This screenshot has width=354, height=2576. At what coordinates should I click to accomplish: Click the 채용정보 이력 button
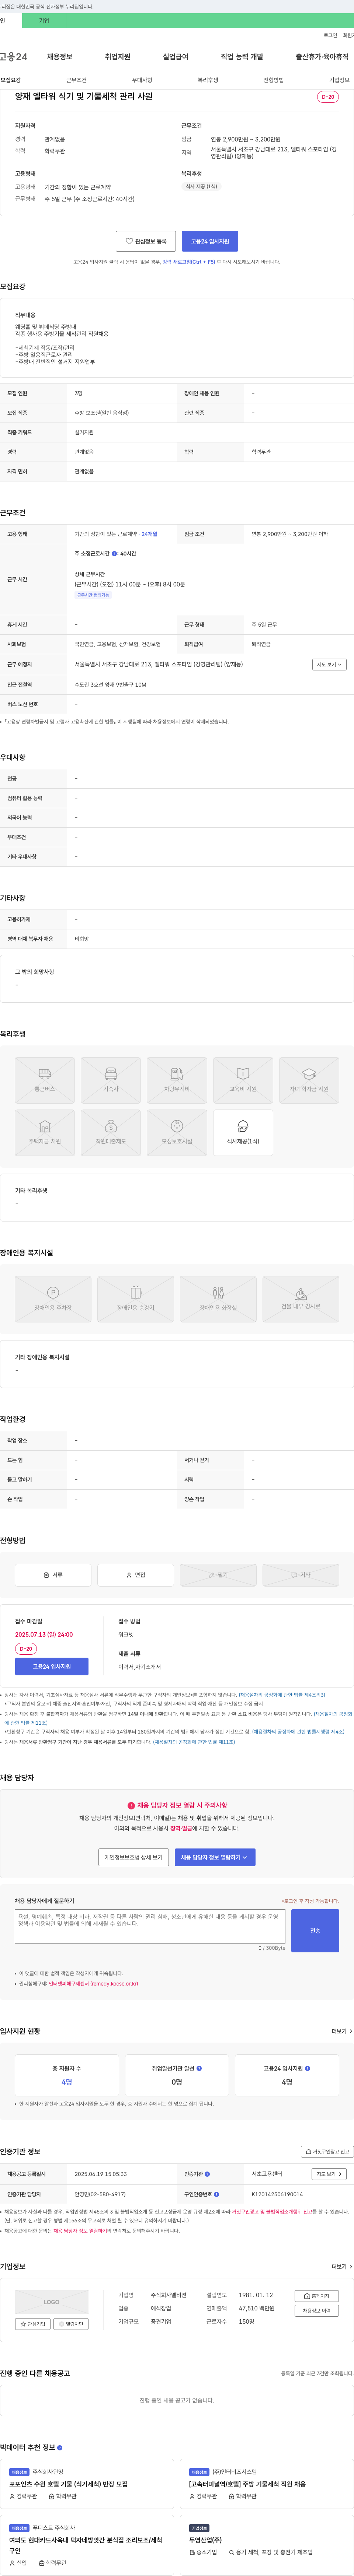pos(317,2311)
